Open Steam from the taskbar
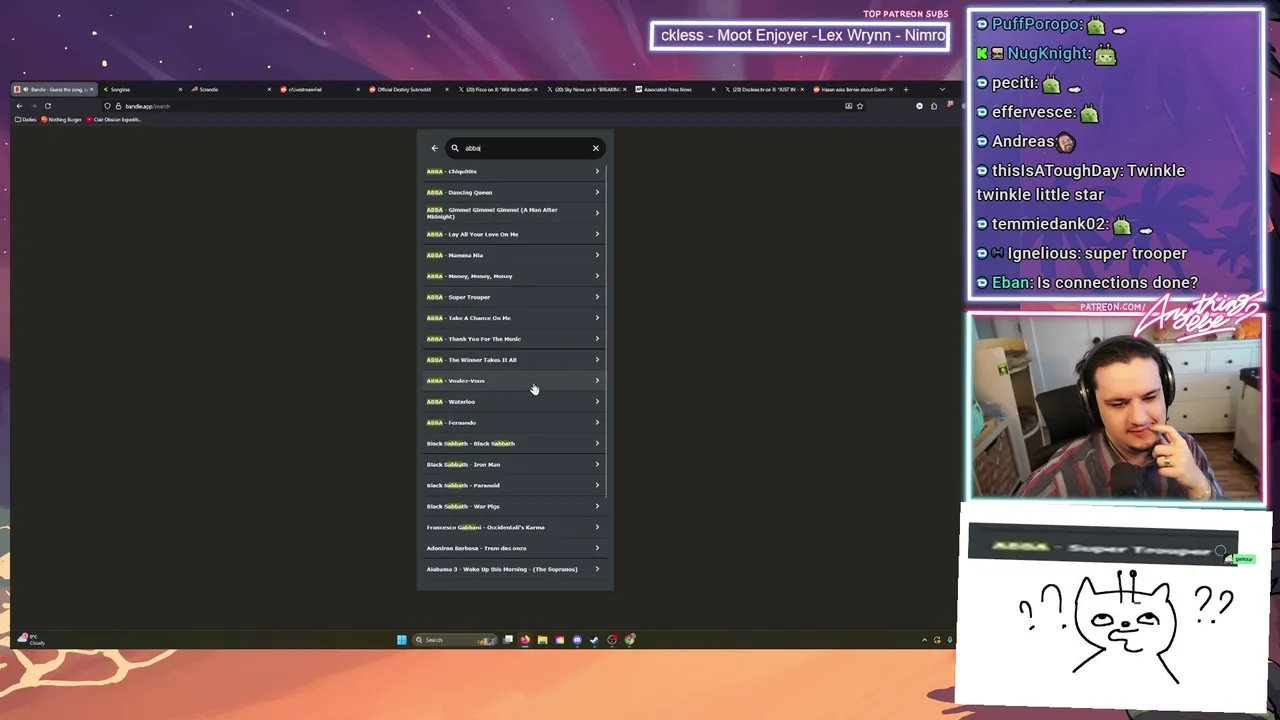This screenshot has width=1280, height=720. (594, 640)
